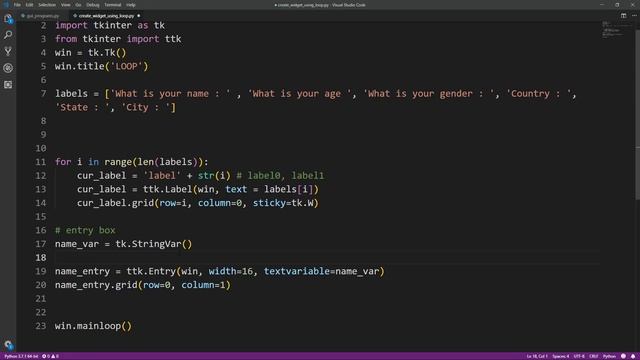Click 'name_entry.grid' on line 20

(x=96, y=285)
